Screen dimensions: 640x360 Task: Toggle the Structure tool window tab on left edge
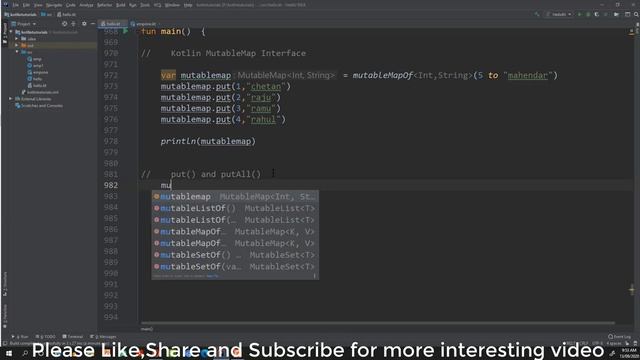tap(5, 283)
